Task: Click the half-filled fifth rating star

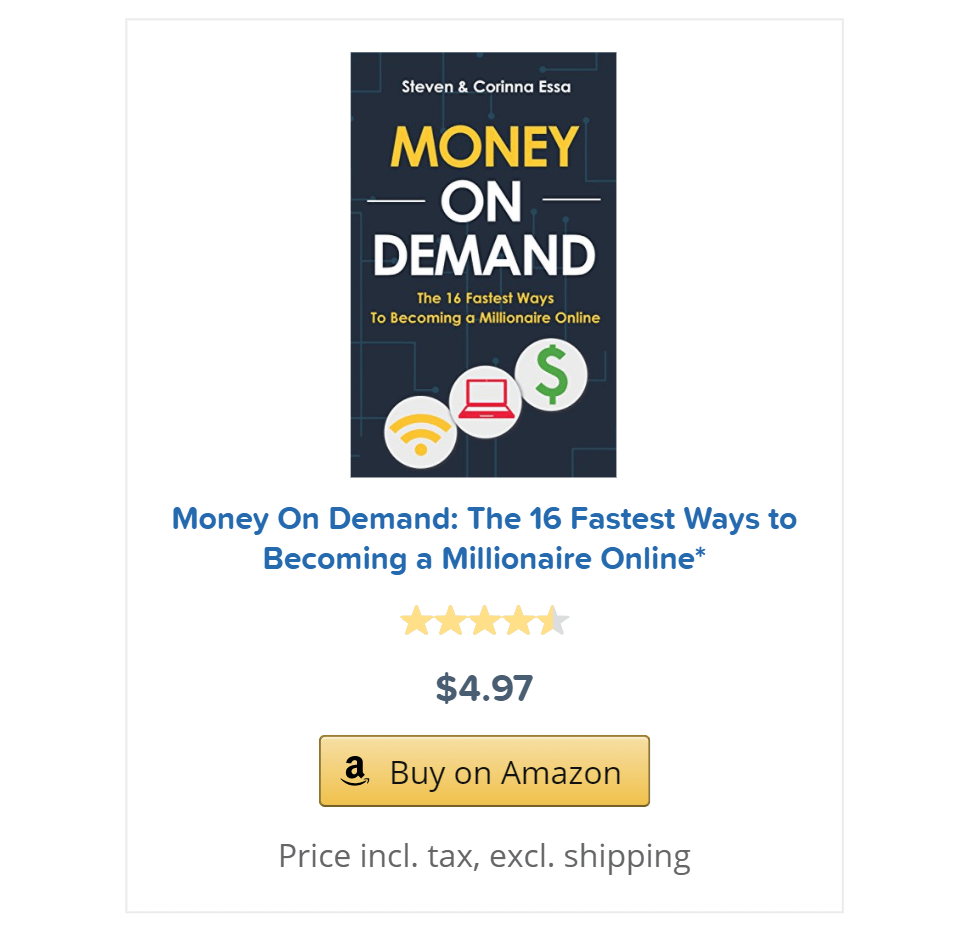Action: coord(553,620)
